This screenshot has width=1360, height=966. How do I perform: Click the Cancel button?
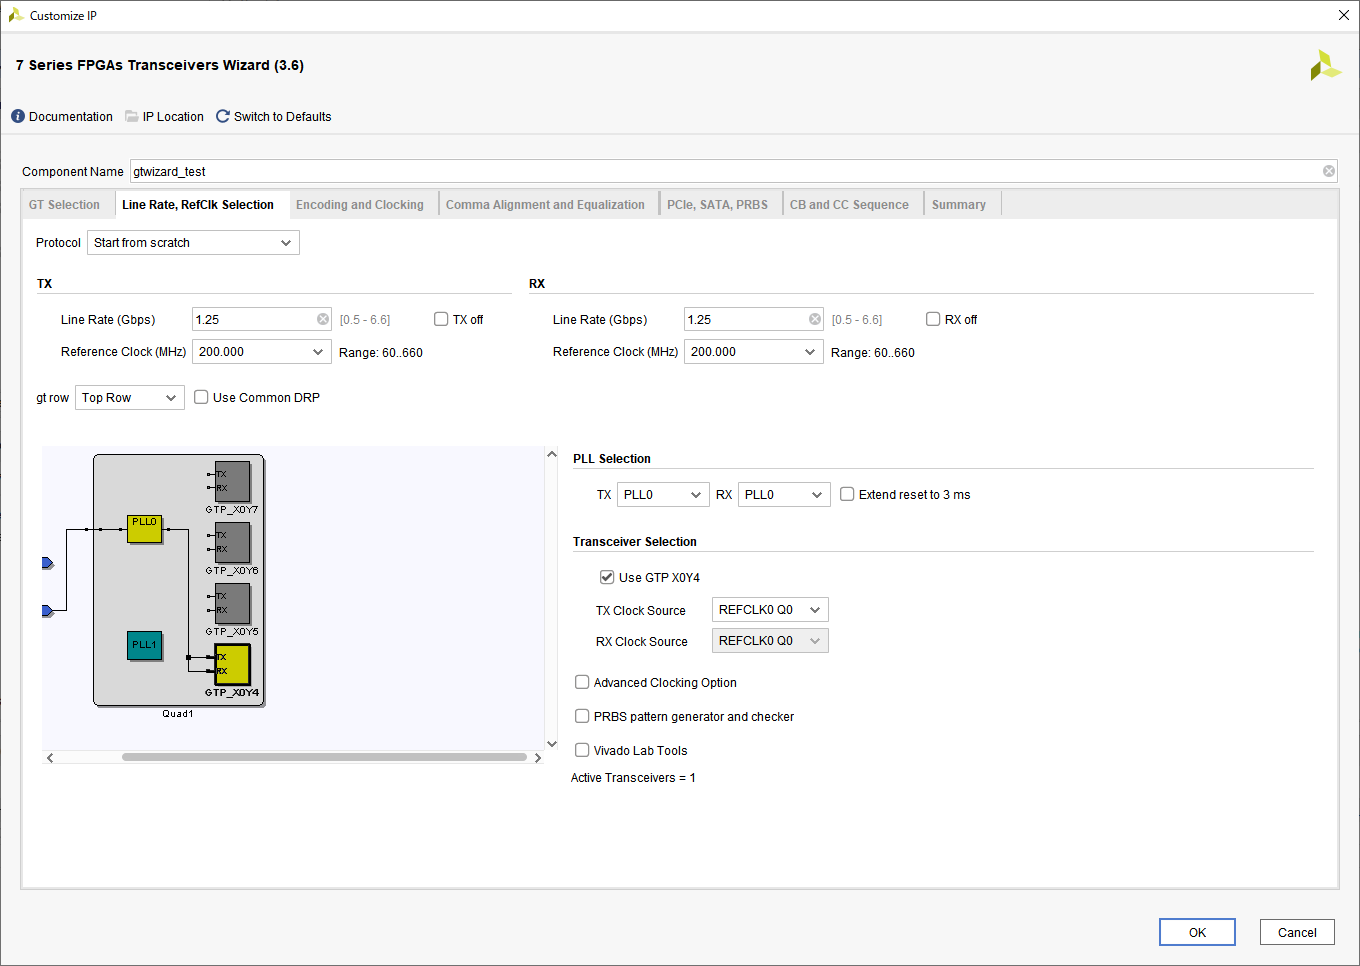tap(1297, 932)
